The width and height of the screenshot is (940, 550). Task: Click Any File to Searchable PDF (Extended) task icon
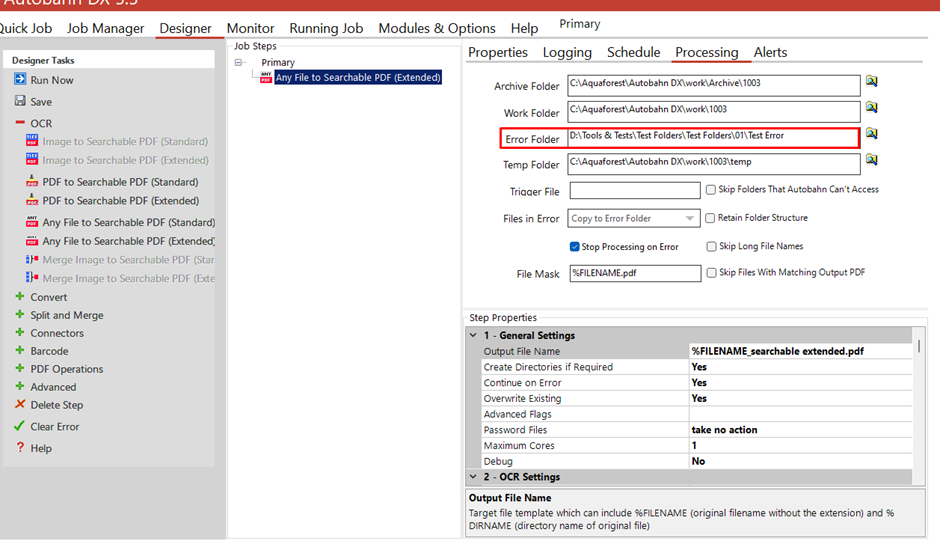point(32,241)
